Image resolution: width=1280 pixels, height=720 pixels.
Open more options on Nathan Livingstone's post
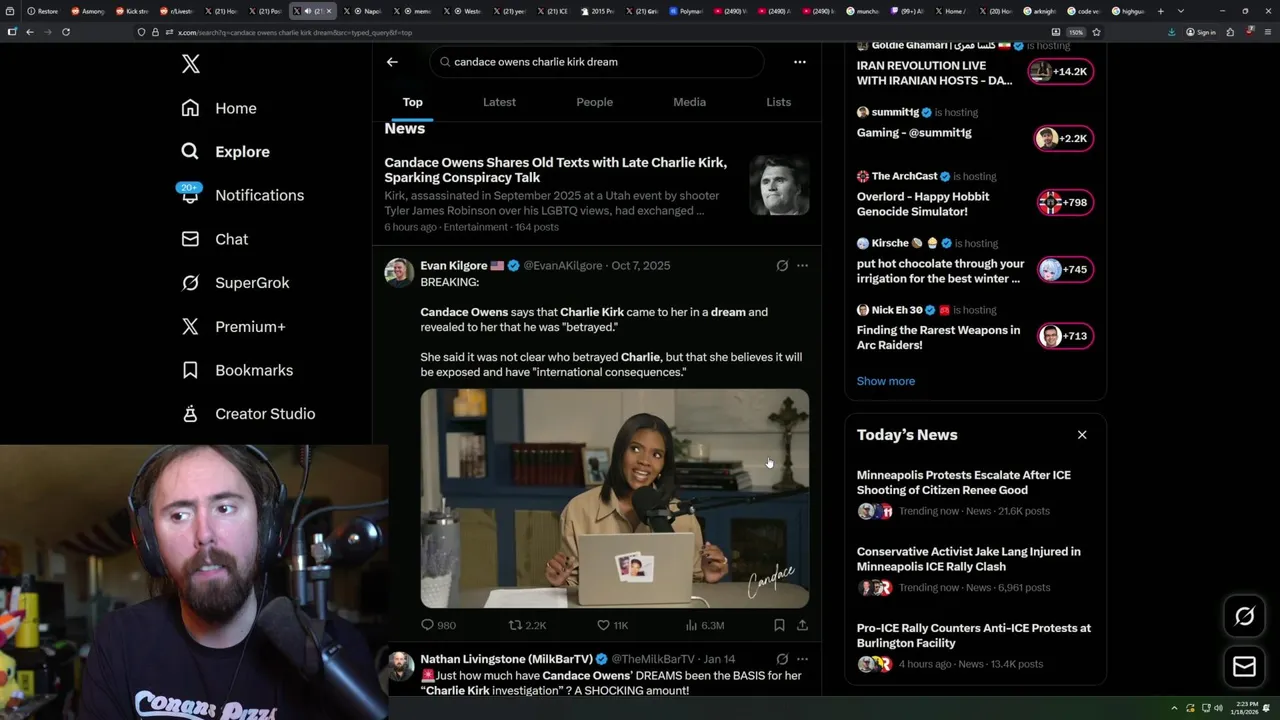tap(802, 659)
